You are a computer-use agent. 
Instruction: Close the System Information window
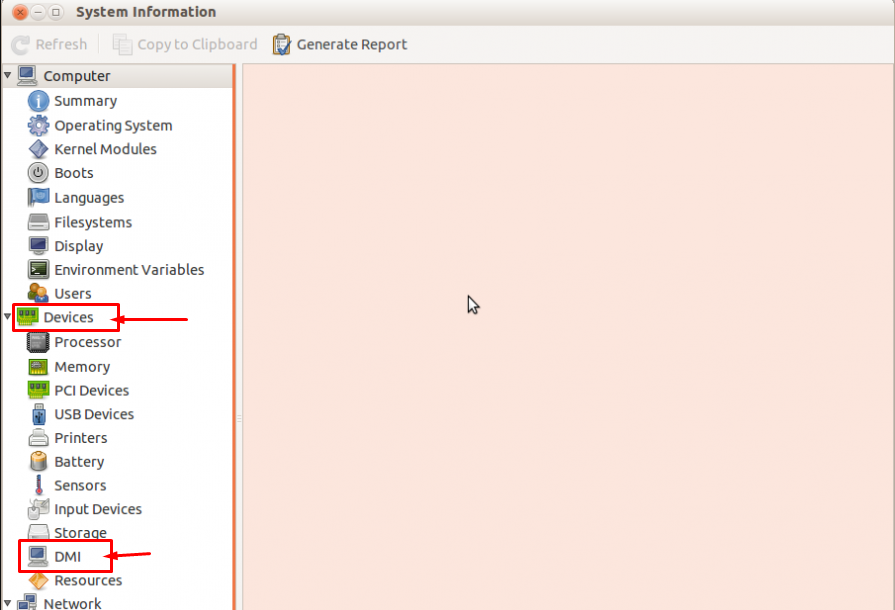20,12
